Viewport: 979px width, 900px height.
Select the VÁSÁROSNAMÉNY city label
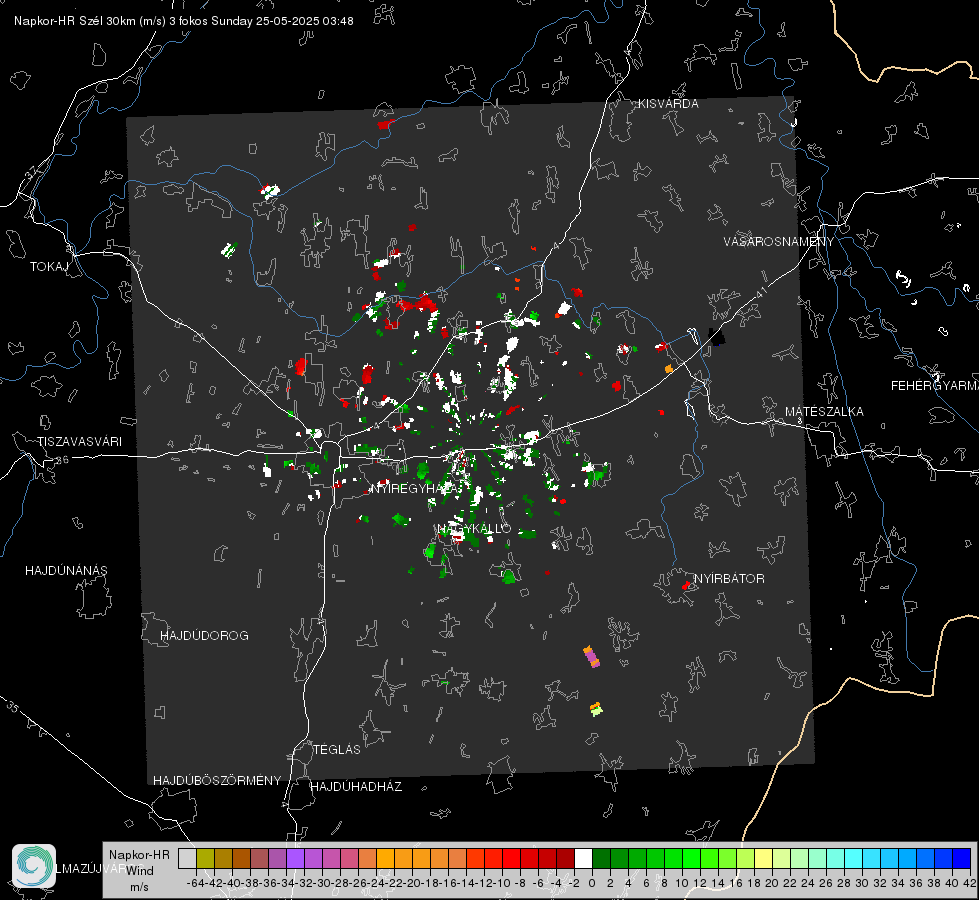[779, 242]
